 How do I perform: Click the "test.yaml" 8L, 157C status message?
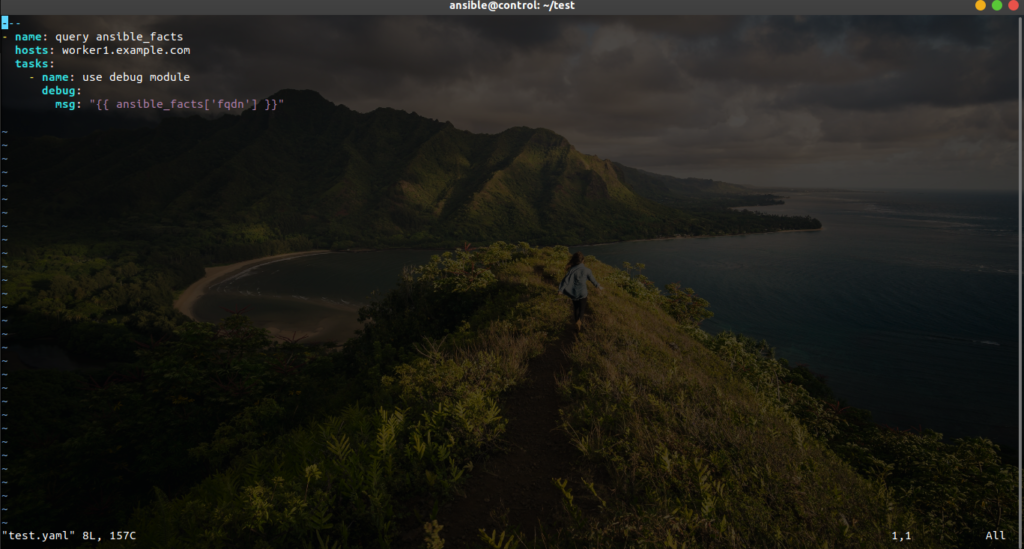click(x=69, y=536)
